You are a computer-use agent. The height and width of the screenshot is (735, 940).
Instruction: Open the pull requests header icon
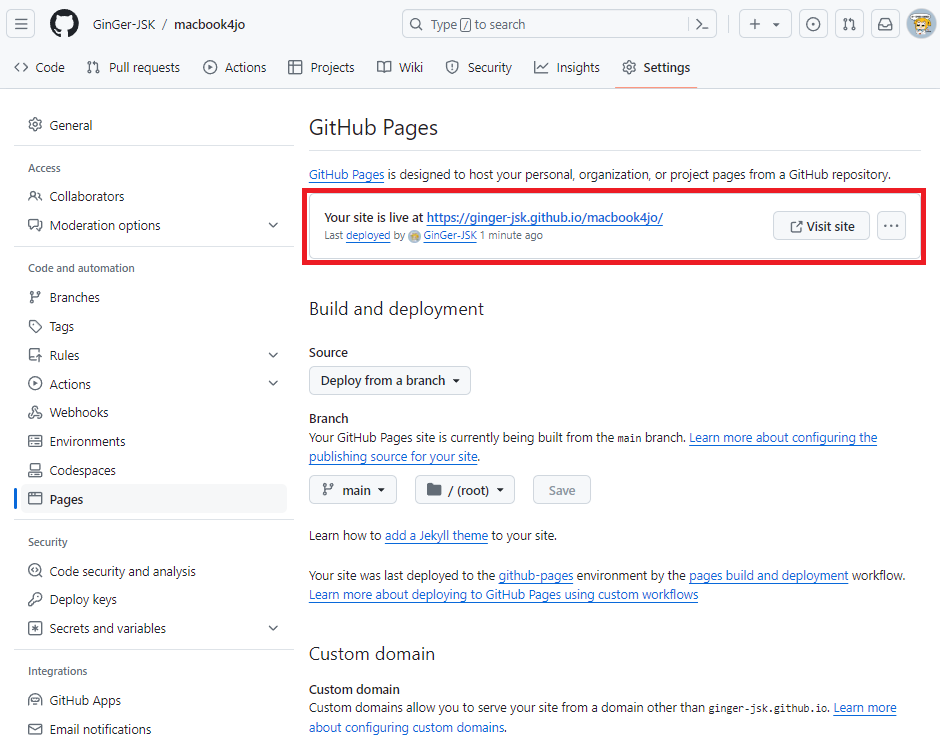tap(849, 24)
